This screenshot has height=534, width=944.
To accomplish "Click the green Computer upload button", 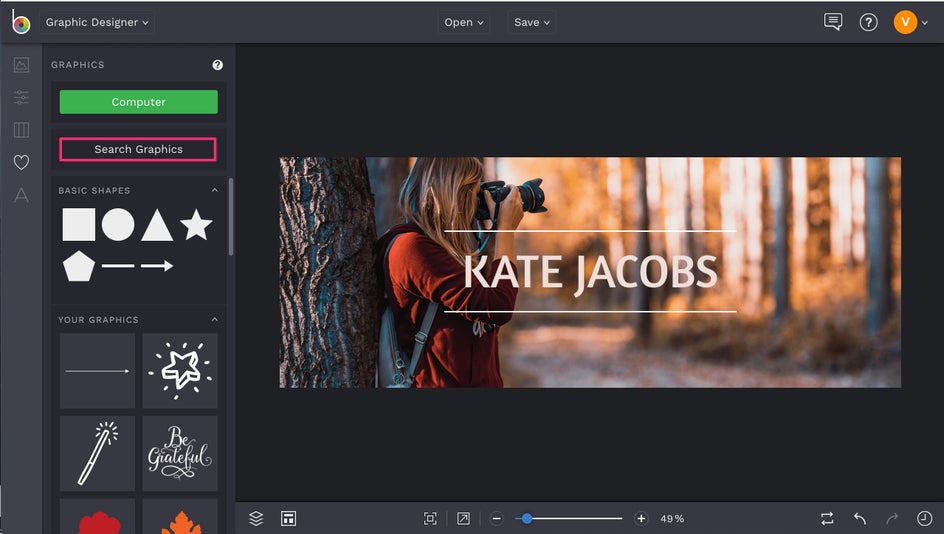I will (138, 102).
